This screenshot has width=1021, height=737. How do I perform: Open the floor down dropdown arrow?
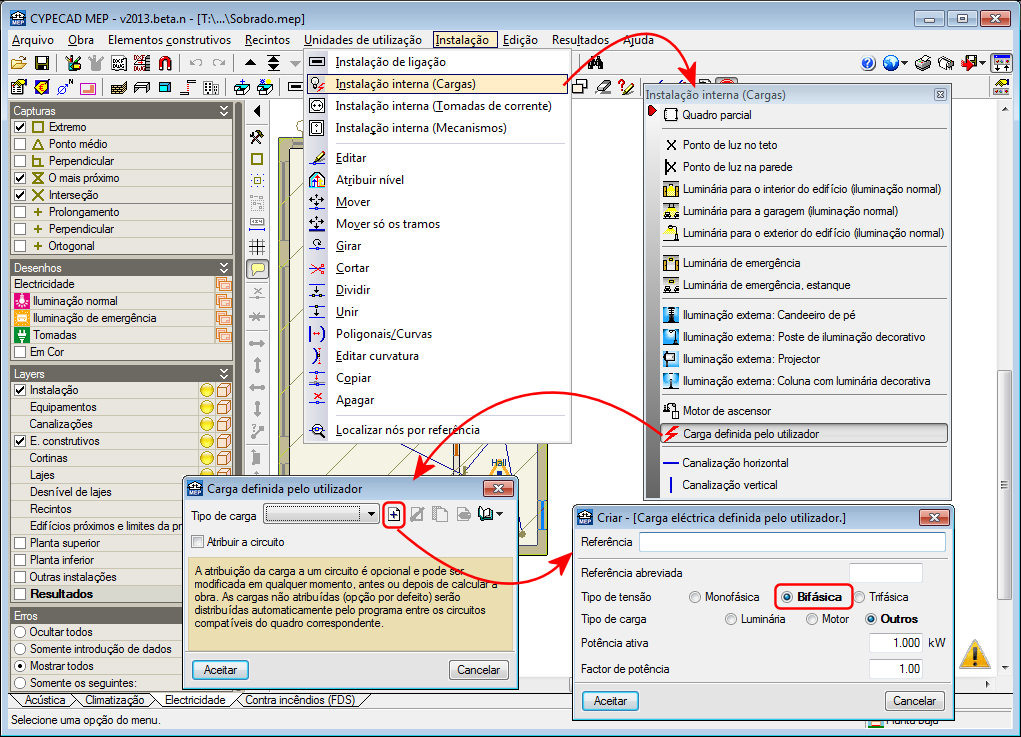pos(295,63)
